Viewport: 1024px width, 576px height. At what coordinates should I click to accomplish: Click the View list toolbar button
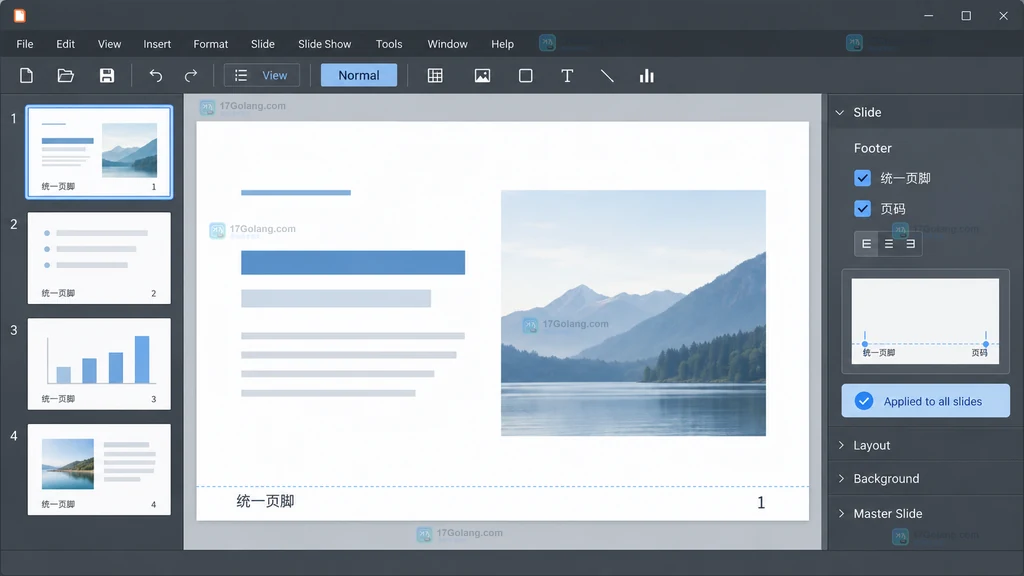[262, 76]
